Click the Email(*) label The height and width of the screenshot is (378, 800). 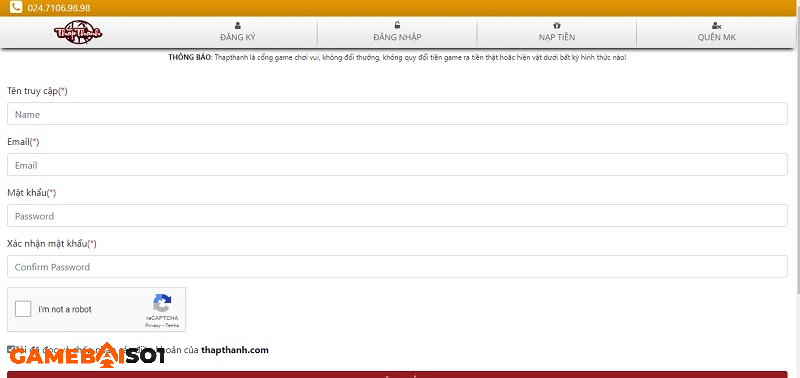23,142
